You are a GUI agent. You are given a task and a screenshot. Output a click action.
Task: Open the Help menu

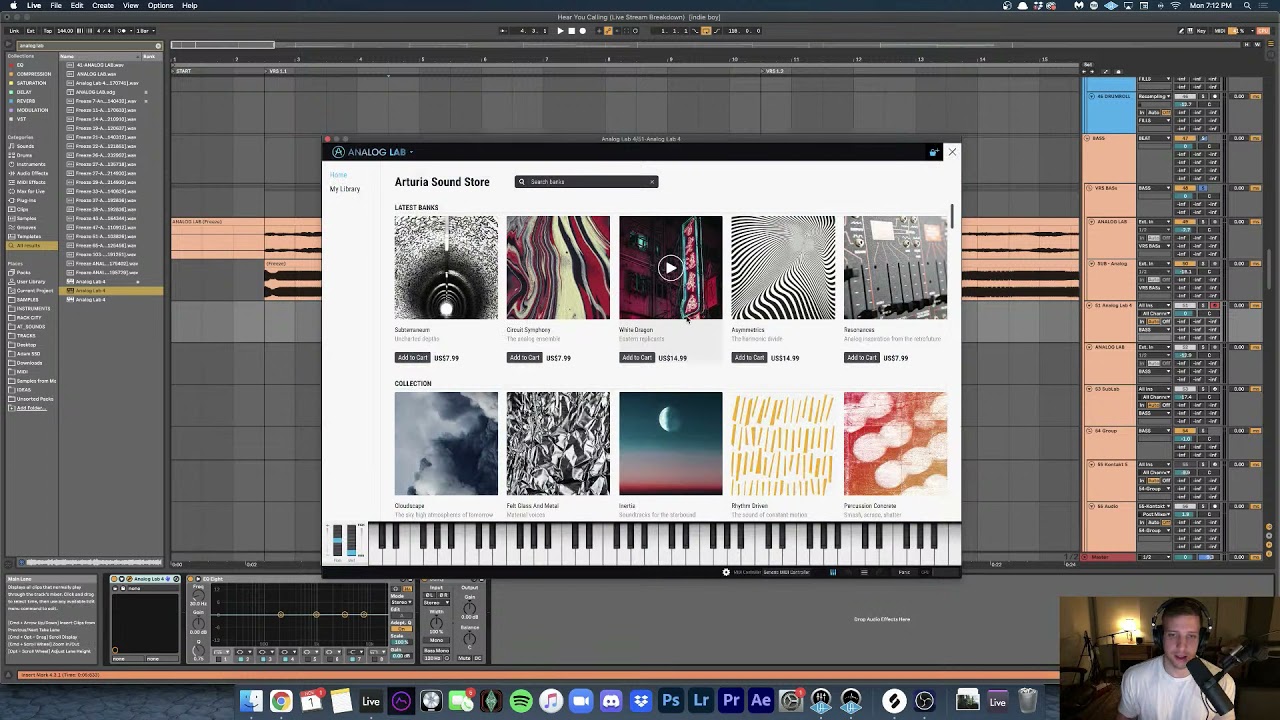(190, 6)
